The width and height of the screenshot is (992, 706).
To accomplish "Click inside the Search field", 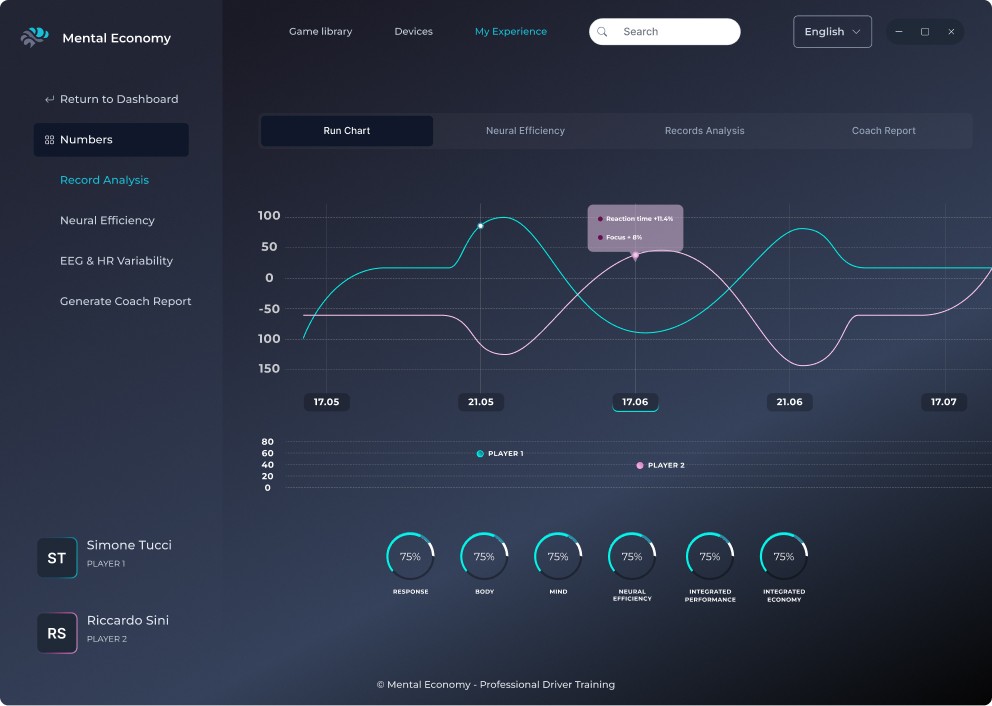I will (x=665, y=32).
